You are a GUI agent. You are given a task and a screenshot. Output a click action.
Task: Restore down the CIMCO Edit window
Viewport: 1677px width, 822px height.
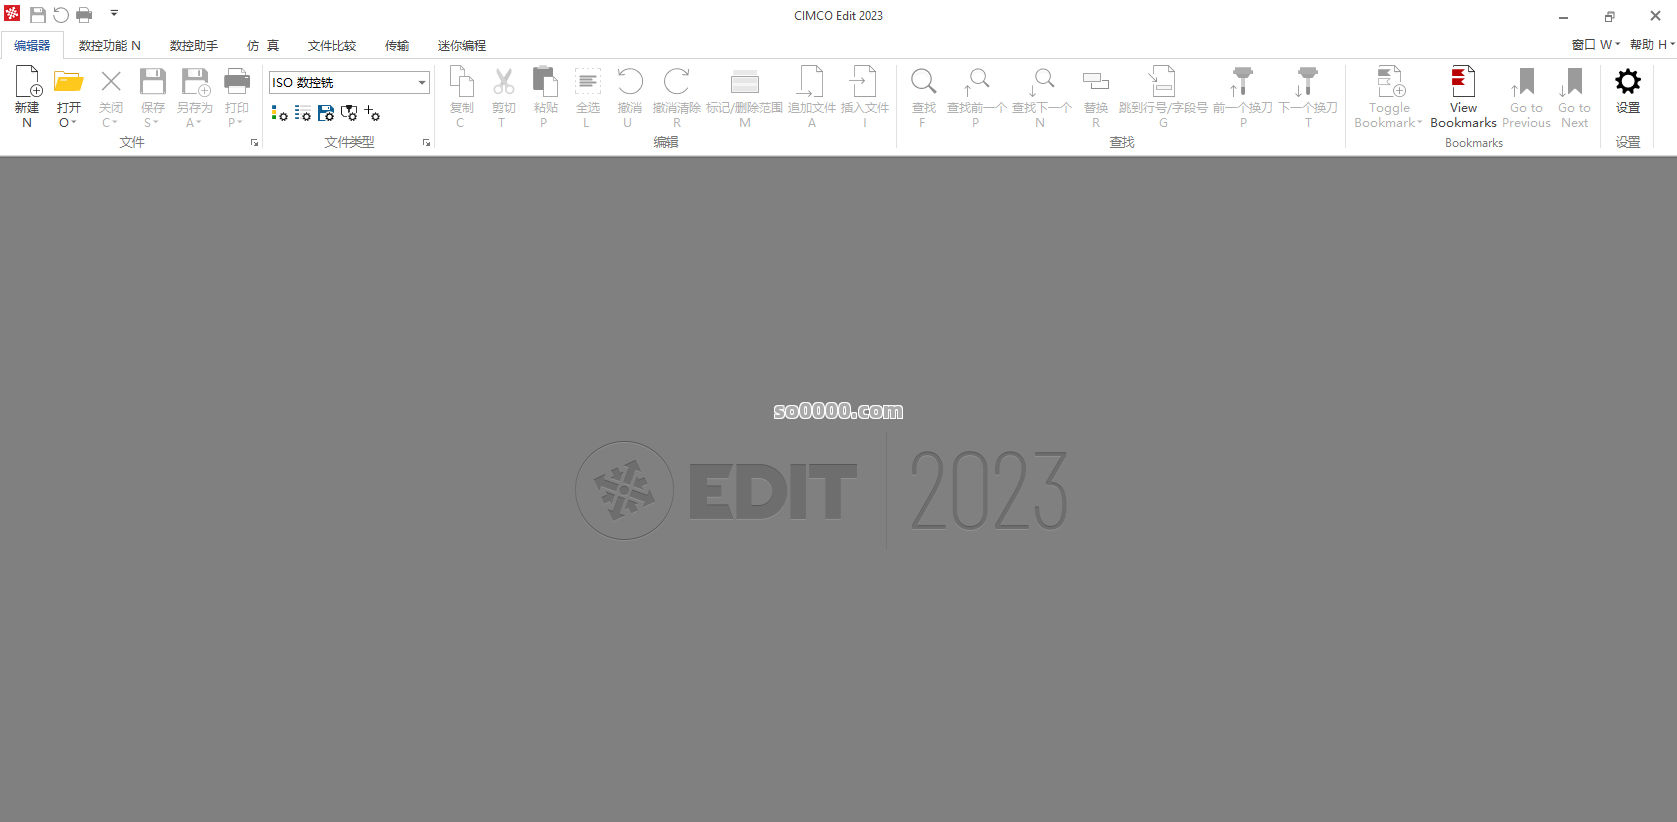tap(1609, 16)
